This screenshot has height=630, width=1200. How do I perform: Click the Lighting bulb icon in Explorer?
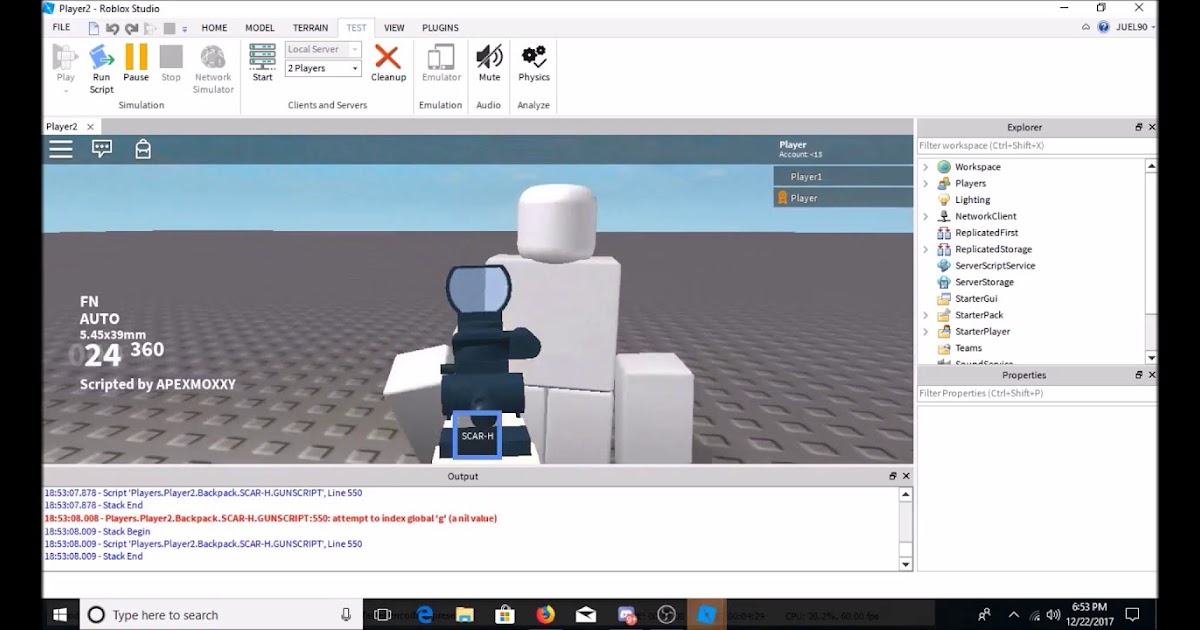[x=943, y=200]
